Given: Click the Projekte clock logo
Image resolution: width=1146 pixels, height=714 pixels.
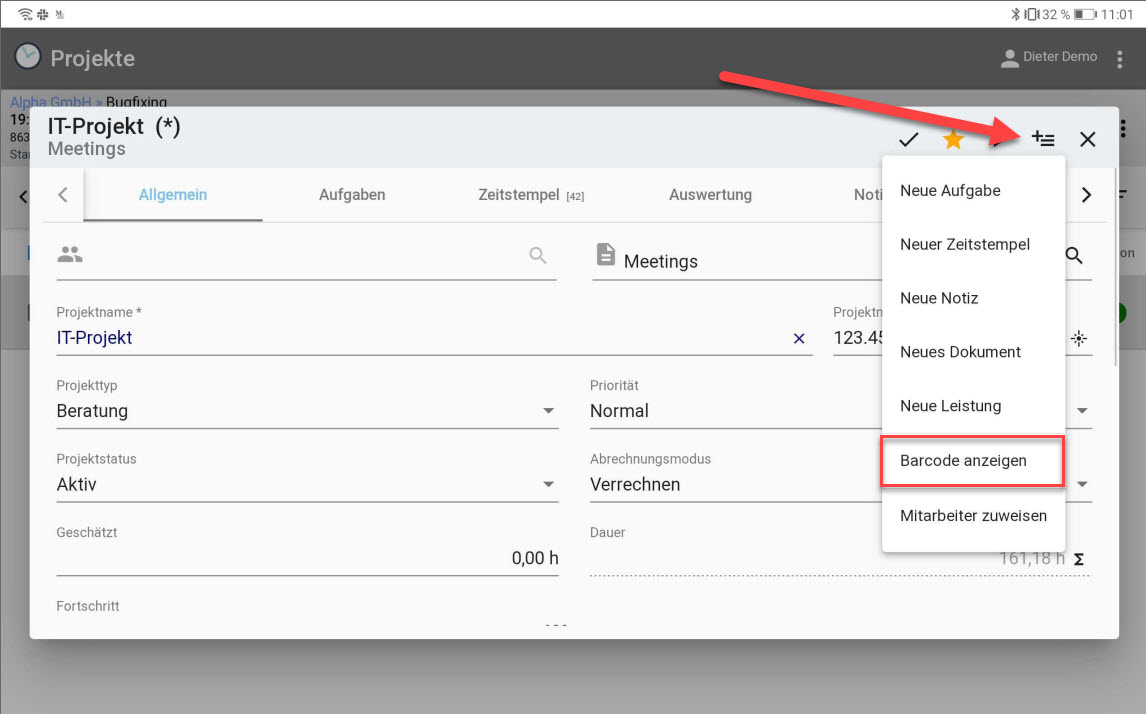Looking at the screenshot, I should tap(28, 56).
